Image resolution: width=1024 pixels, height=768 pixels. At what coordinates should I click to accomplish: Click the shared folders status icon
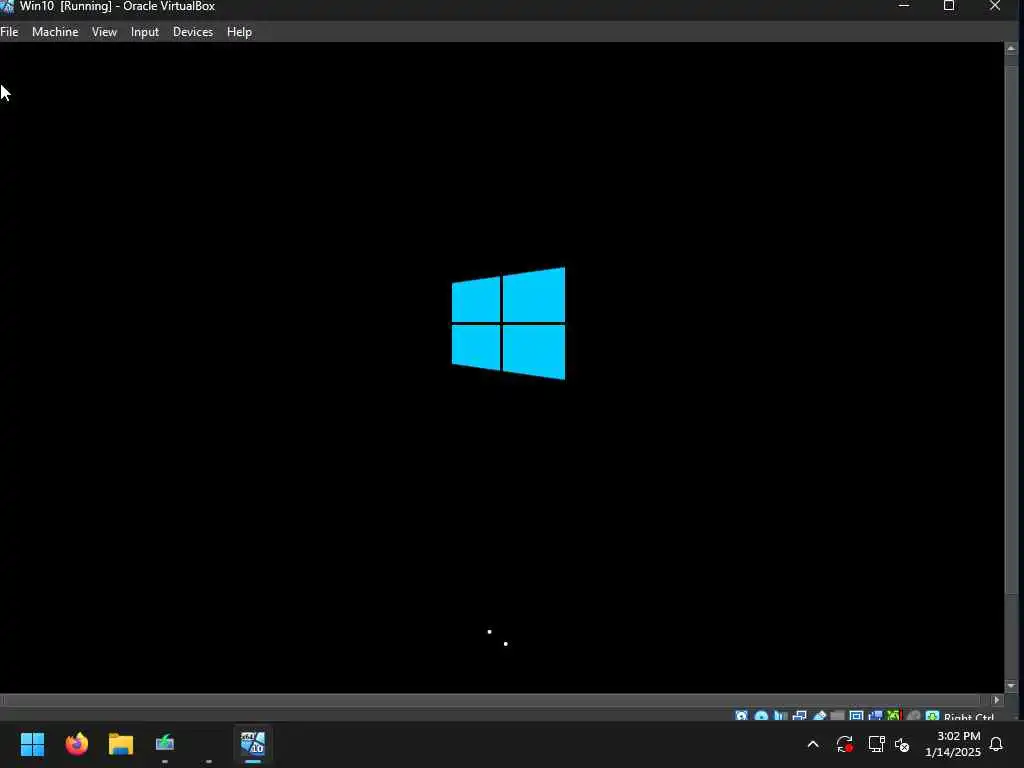pyautogui.click(x=837, y=716)
